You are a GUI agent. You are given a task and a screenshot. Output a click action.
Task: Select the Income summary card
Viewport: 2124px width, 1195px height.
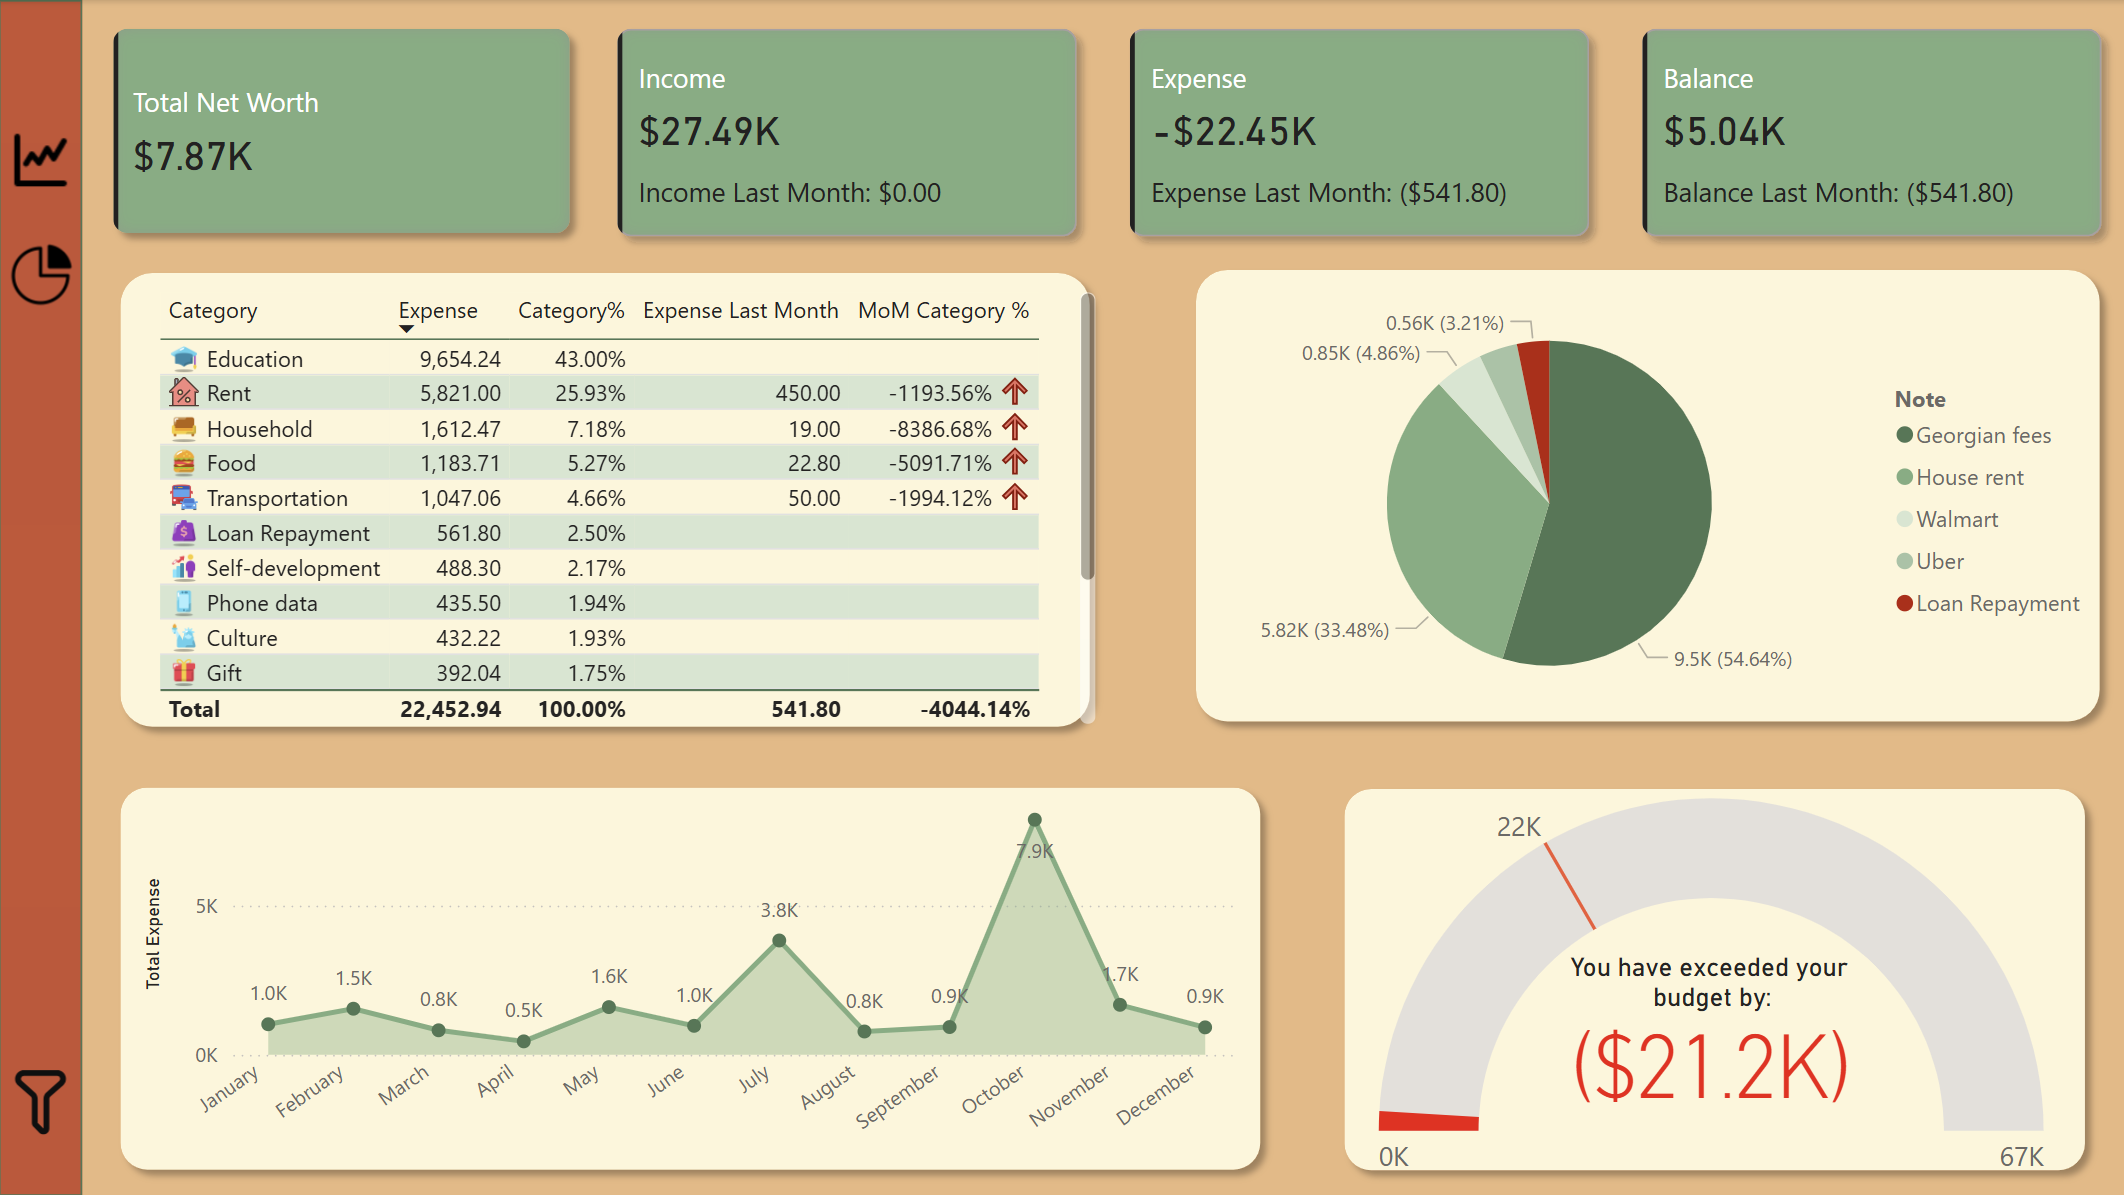[847, 134]
